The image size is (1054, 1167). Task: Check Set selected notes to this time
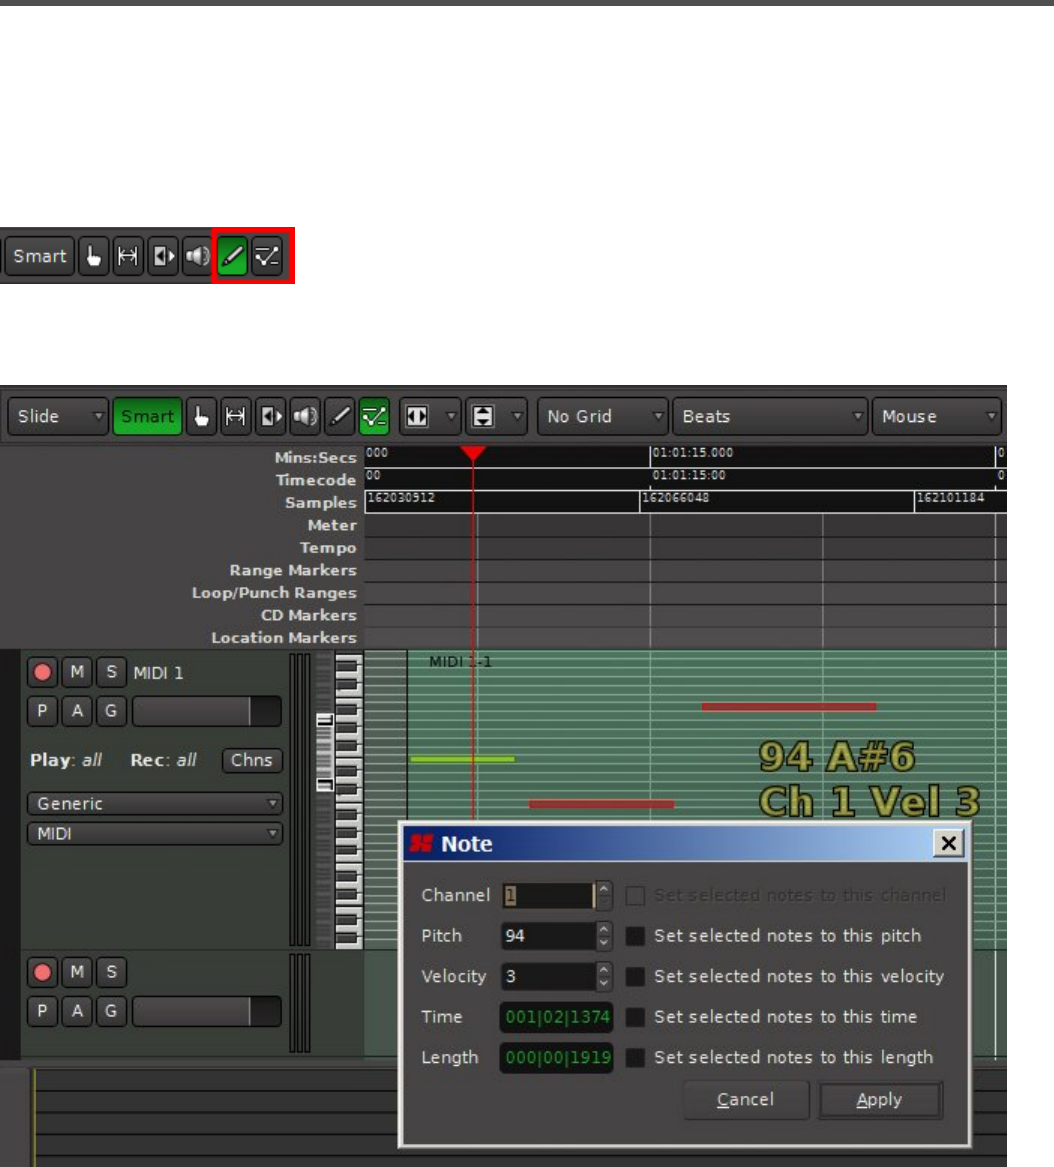(x=635, y=1017)
